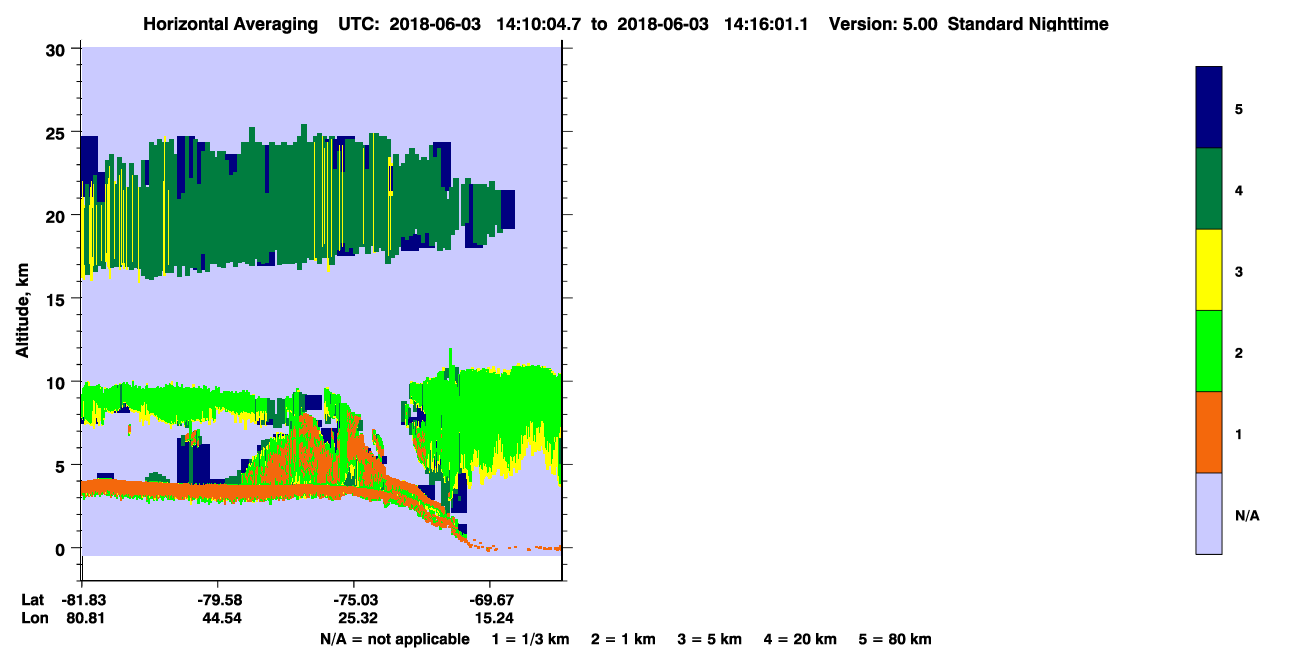Click the latitude value '-69.67'
Viewport: 1300px width, 667px height.
tap(490, 600)
